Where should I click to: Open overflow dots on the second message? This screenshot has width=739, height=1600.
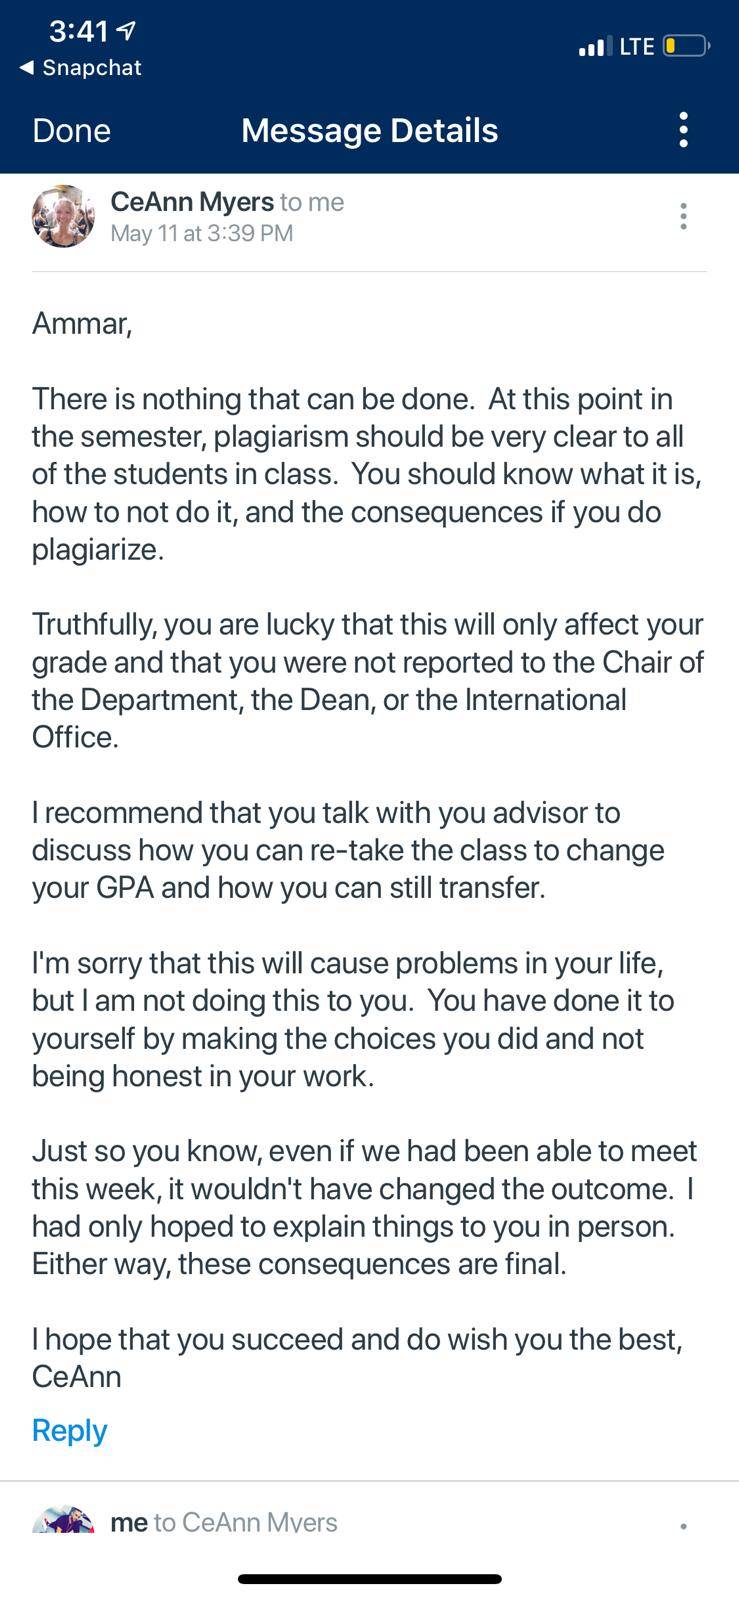click(683, 1526)
